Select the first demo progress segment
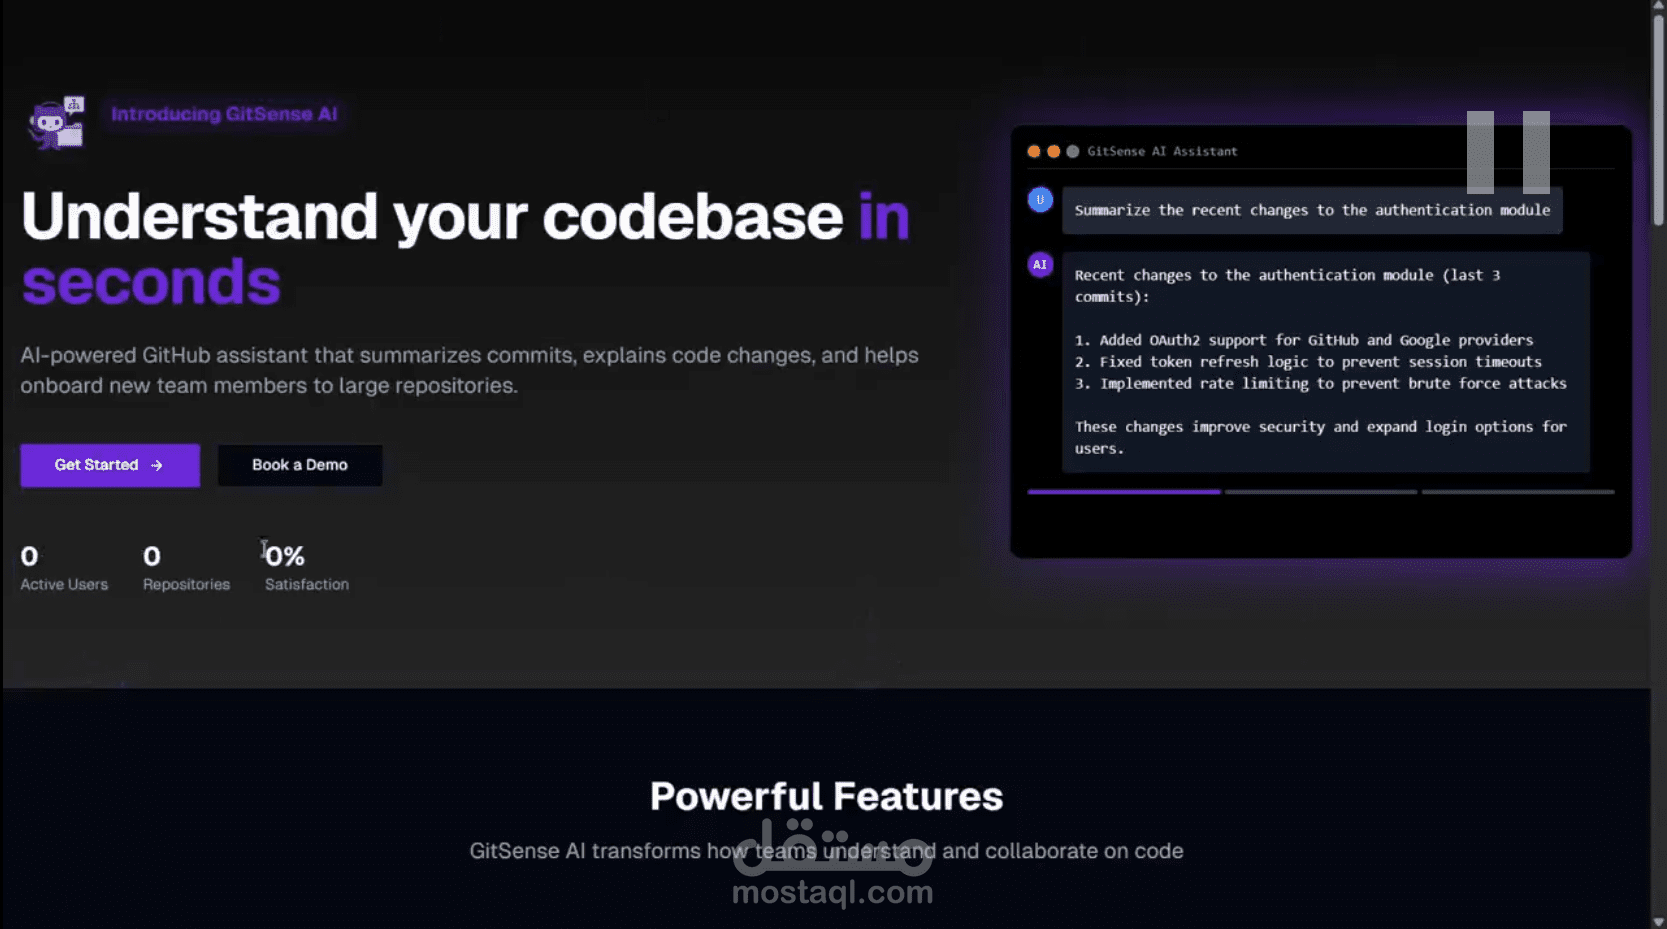Screen dimensions: 1667x929 (1124, 492)
